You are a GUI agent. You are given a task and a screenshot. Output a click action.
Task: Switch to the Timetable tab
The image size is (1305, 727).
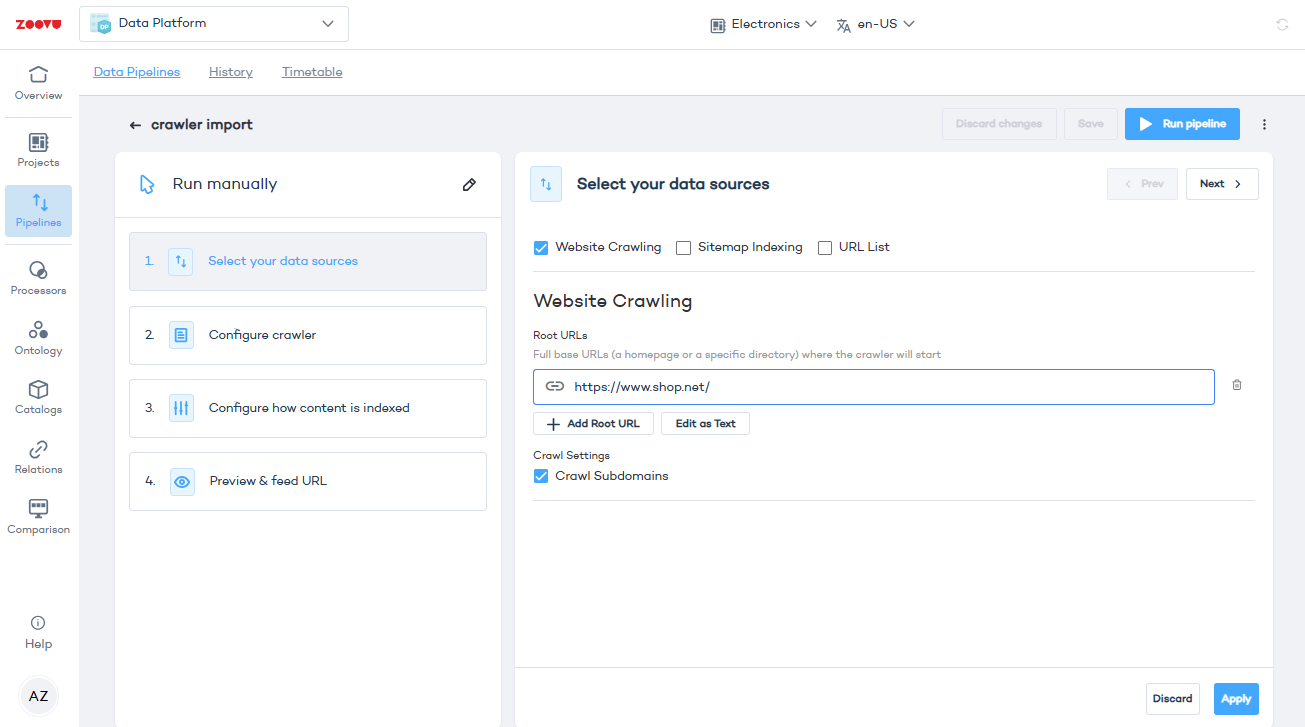pos(312,72)
